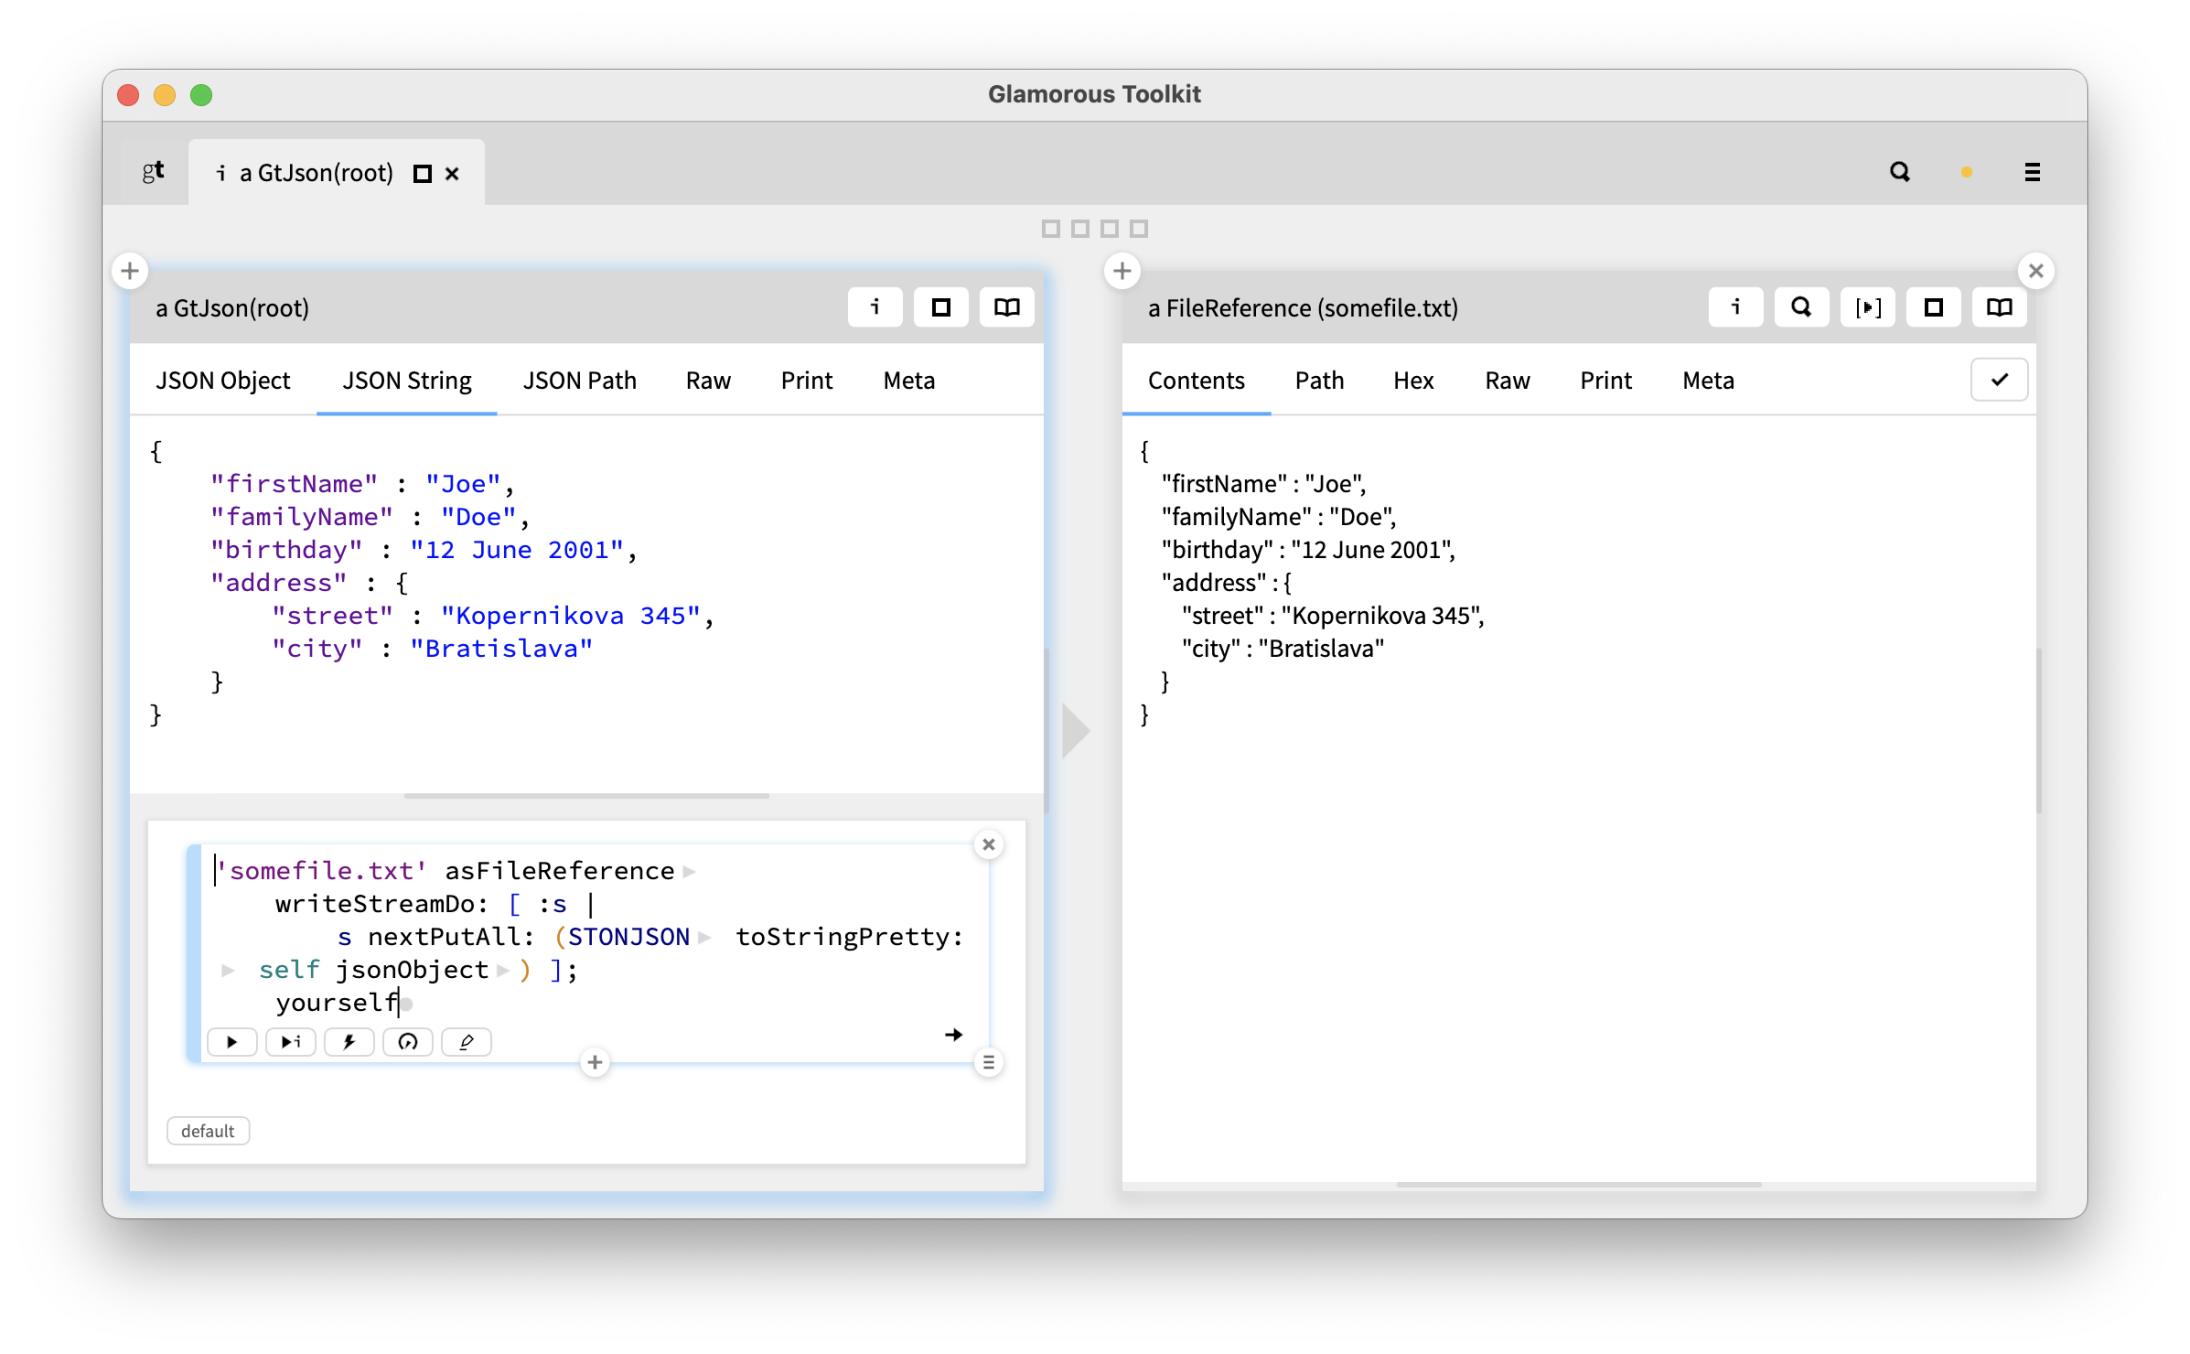Image resolution: width=2190 pixels, height=1354 pixels.
Task: Click the "12 June 2001" value in the Contents view
Action: pos(1370,550)
